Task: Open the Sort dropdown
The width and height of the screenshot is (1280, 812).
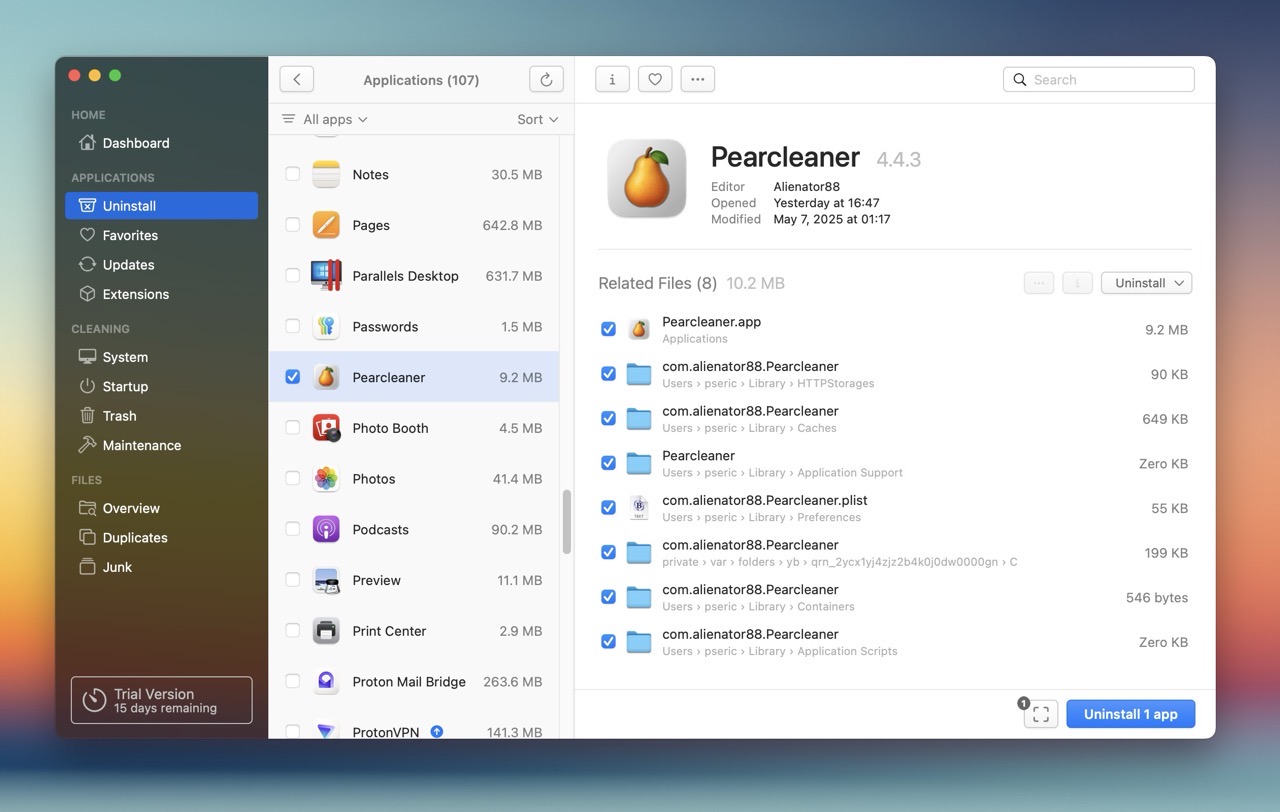Action: pos(538,119)
